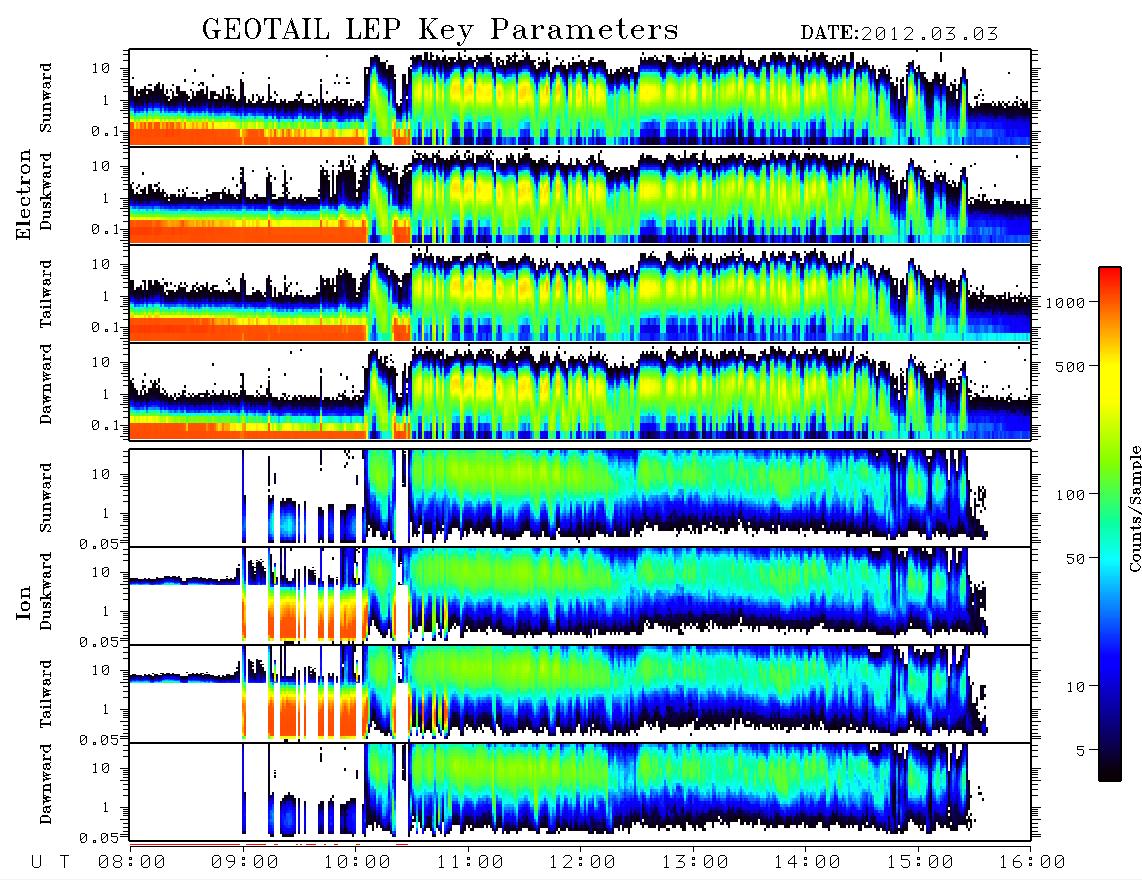Click the "16:00" time axis label
The image size is (1142, 880).
[x=1033, y=862]
